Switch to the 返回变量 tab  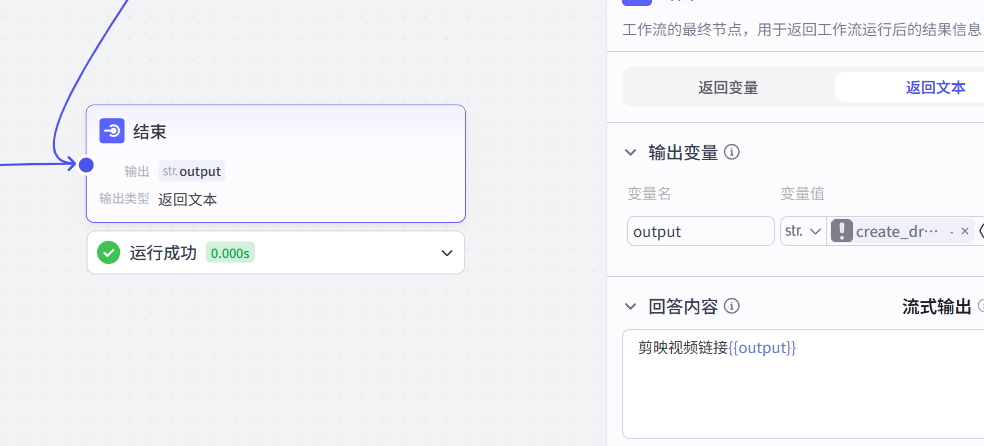coord(728,87)
